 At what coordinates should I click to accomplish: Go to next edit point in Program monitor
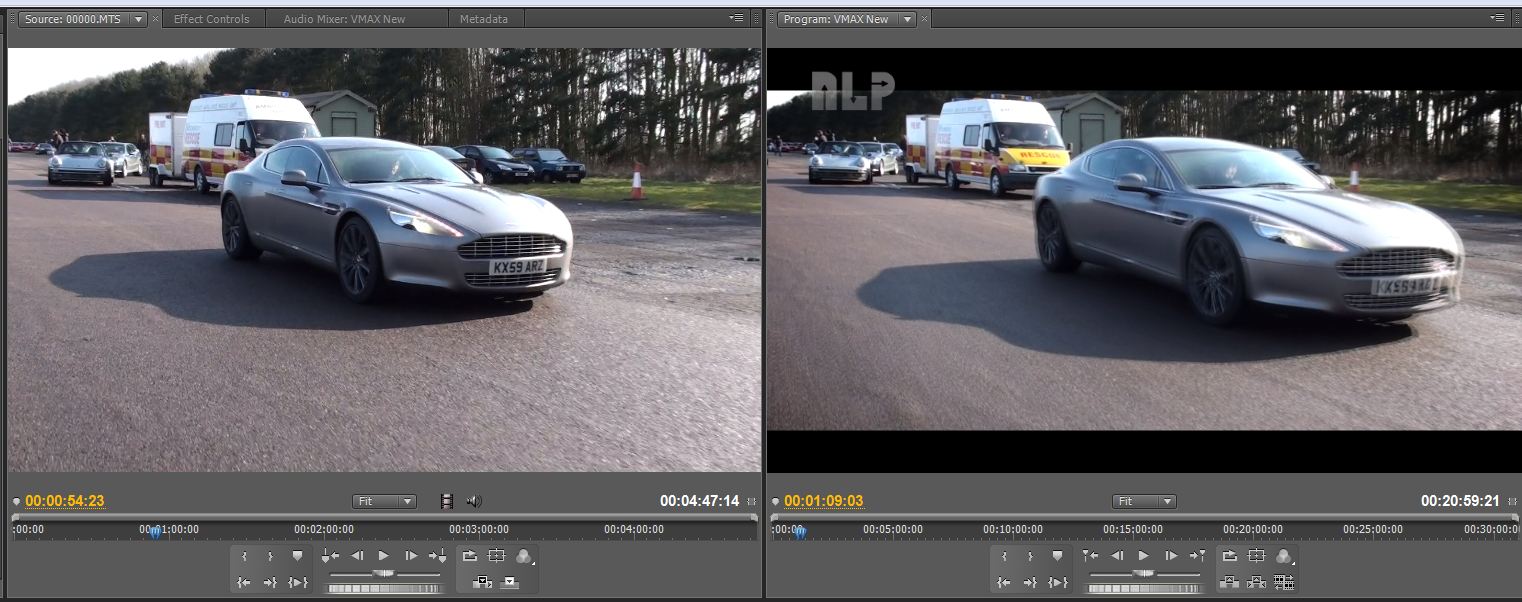[1198, 556]
